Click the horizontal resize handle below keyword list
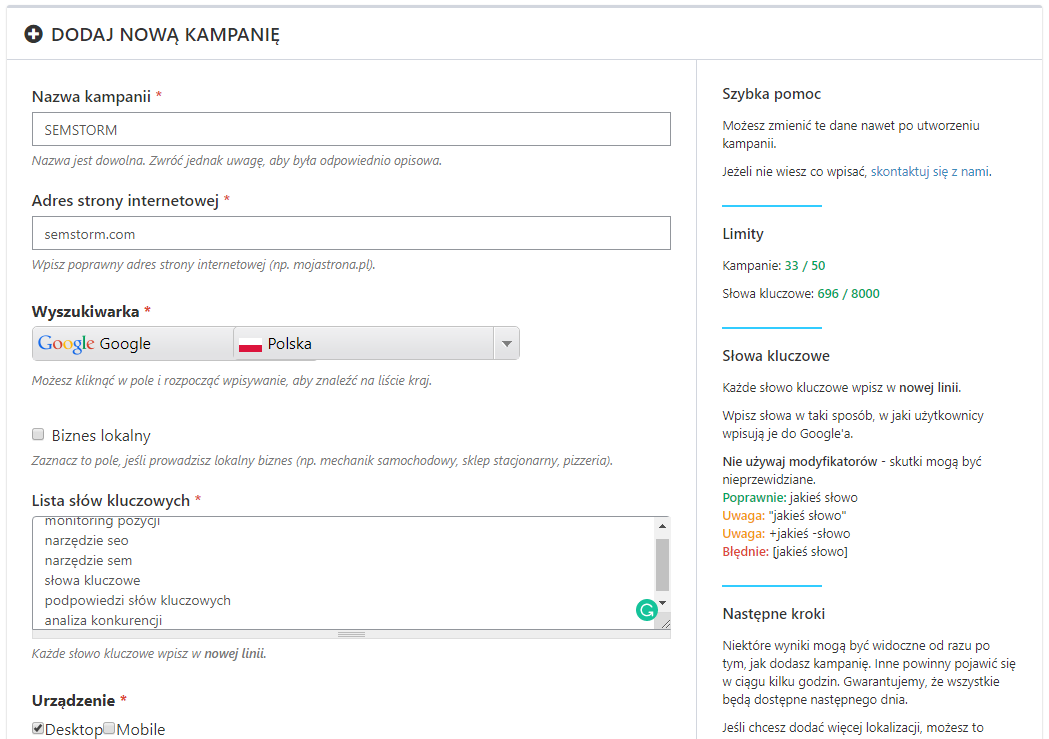 351,634
